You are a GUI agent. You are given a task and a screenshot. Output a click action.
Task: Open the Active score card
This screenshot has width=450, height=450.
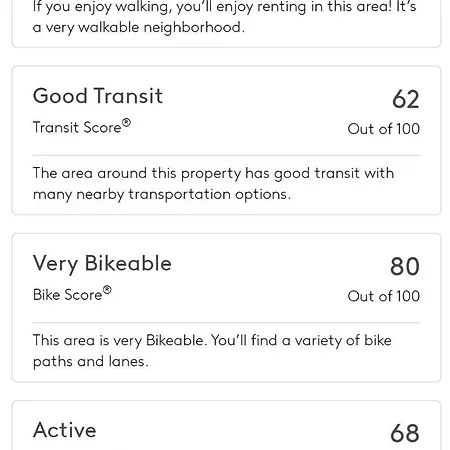point(226,425)
